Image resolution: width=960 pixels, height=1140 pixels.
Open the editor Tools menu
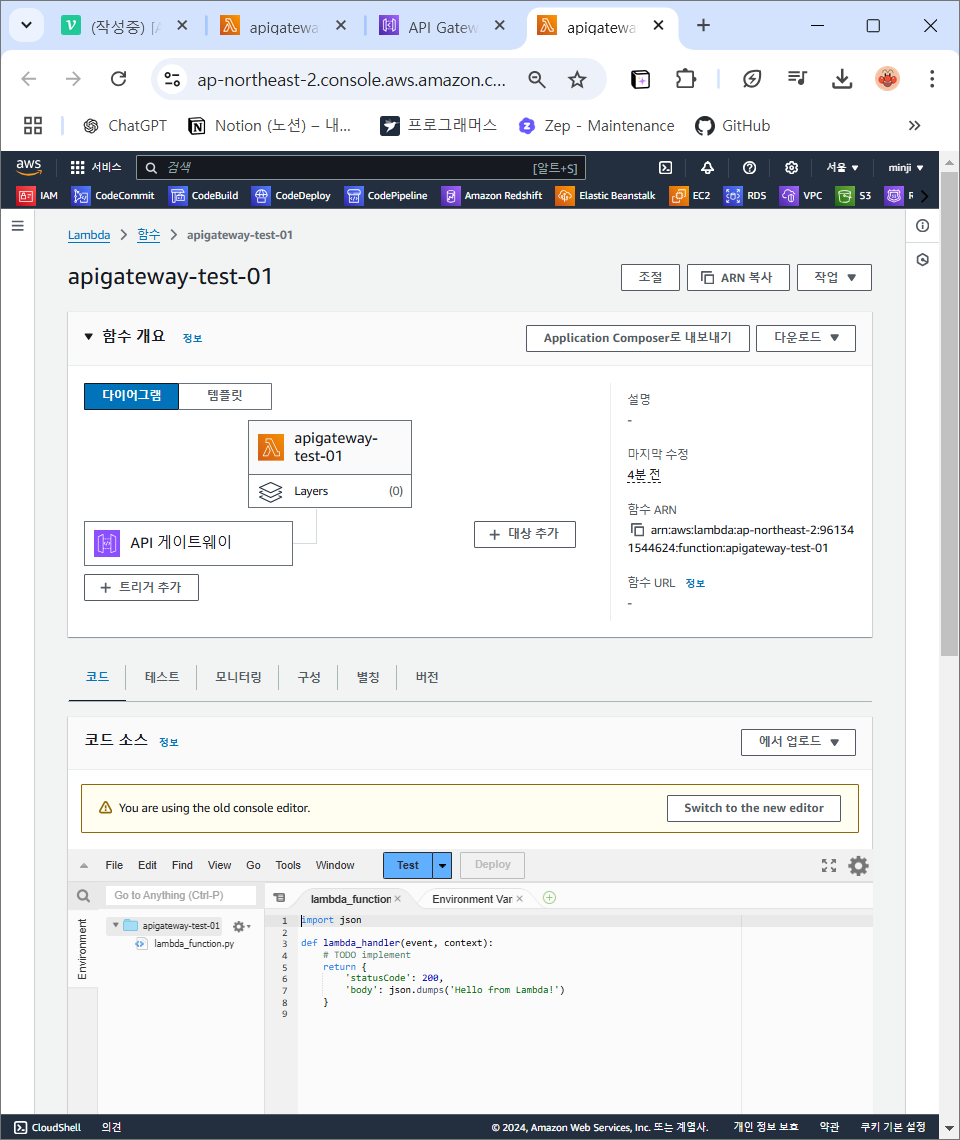point(288,865)
